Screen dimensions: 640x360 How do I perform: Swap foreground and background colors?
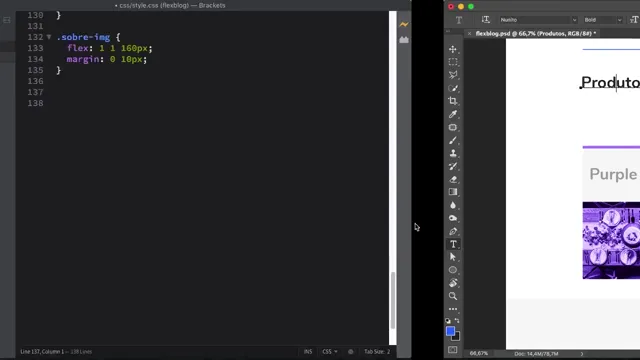click(457, 321)
